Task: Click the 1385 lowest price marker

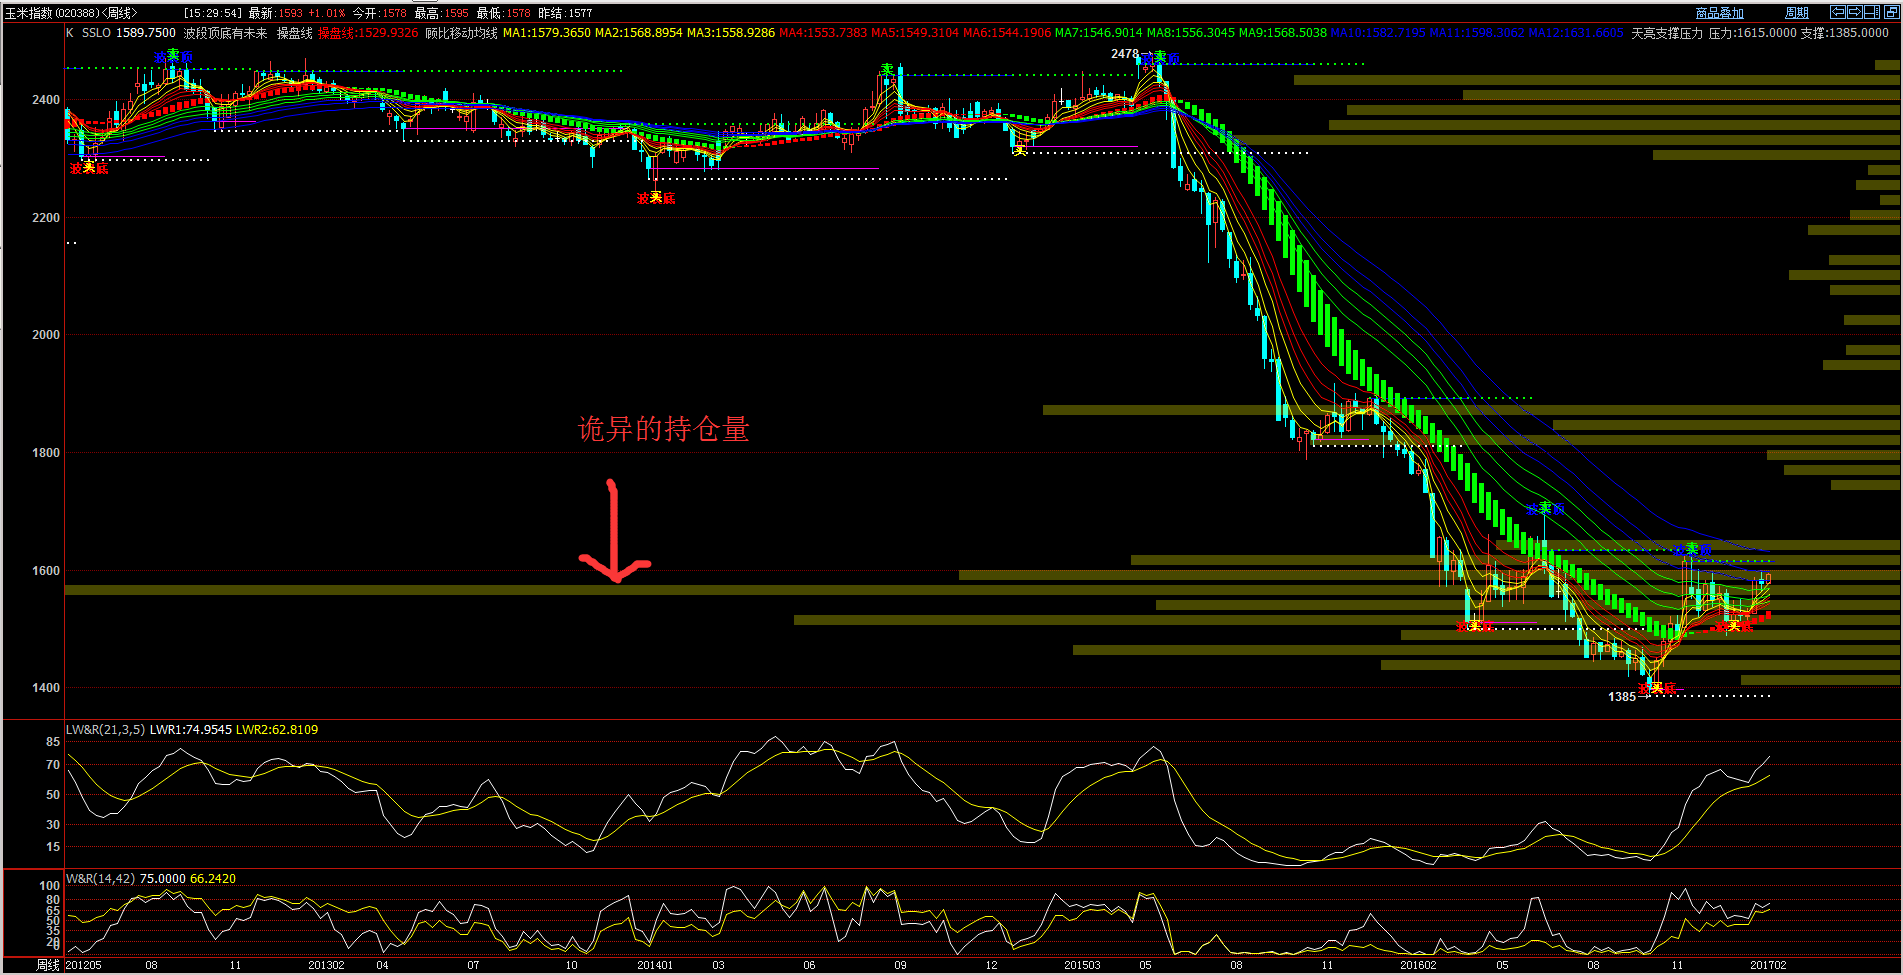Action: (1621, 697)
